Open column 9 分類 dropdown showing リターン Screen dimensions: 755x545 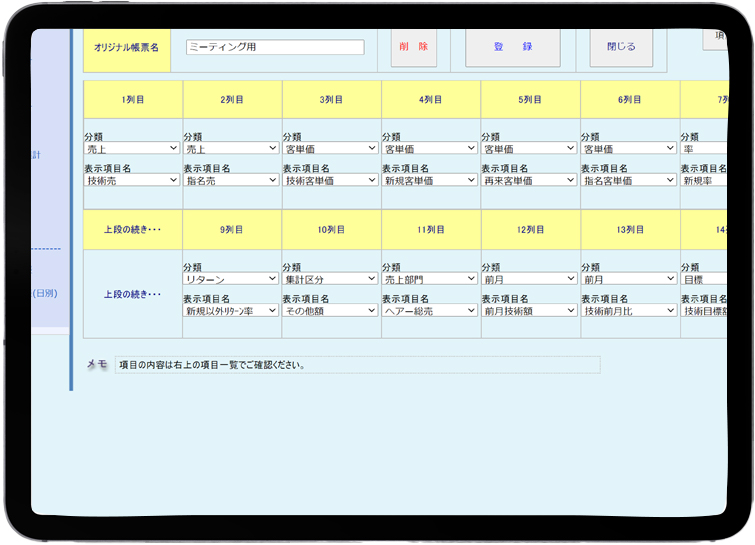click(x=231, y=279)
